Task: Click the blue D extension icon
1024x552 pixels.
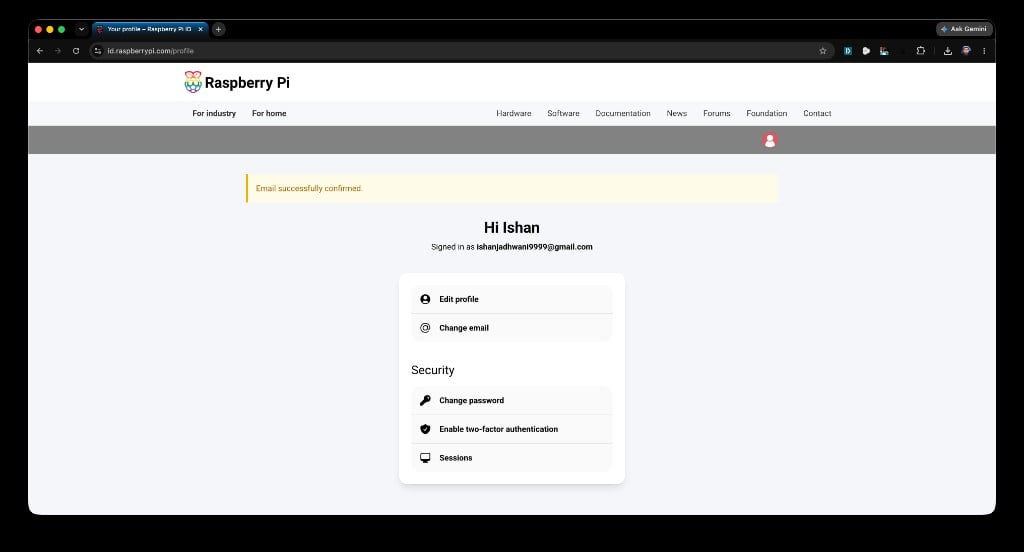Action: tap(848, 50)
